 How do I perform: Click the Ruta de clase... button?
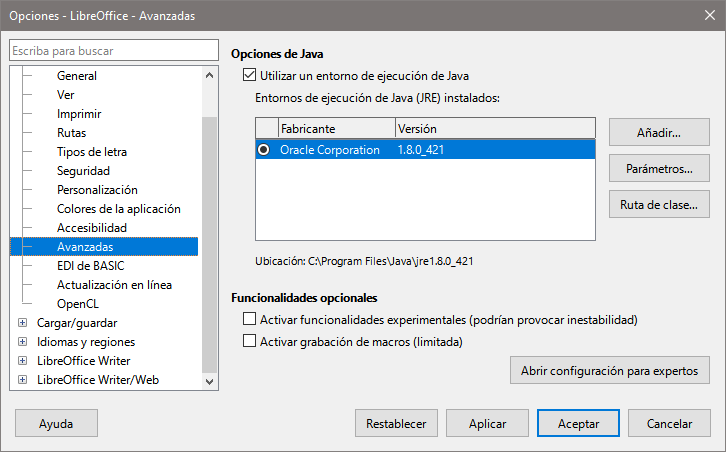[x=659, y=205]
